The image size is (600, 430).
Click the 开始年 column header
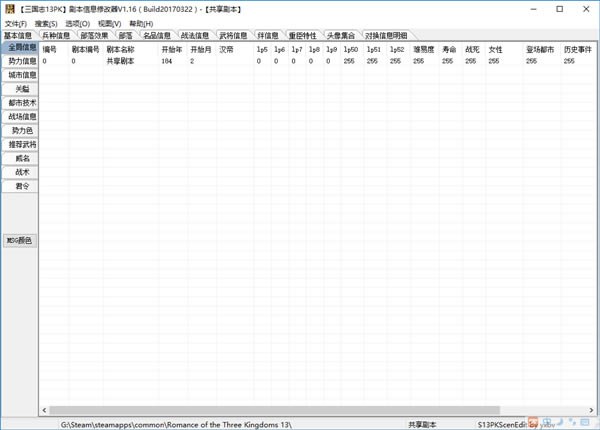(172, 48)
